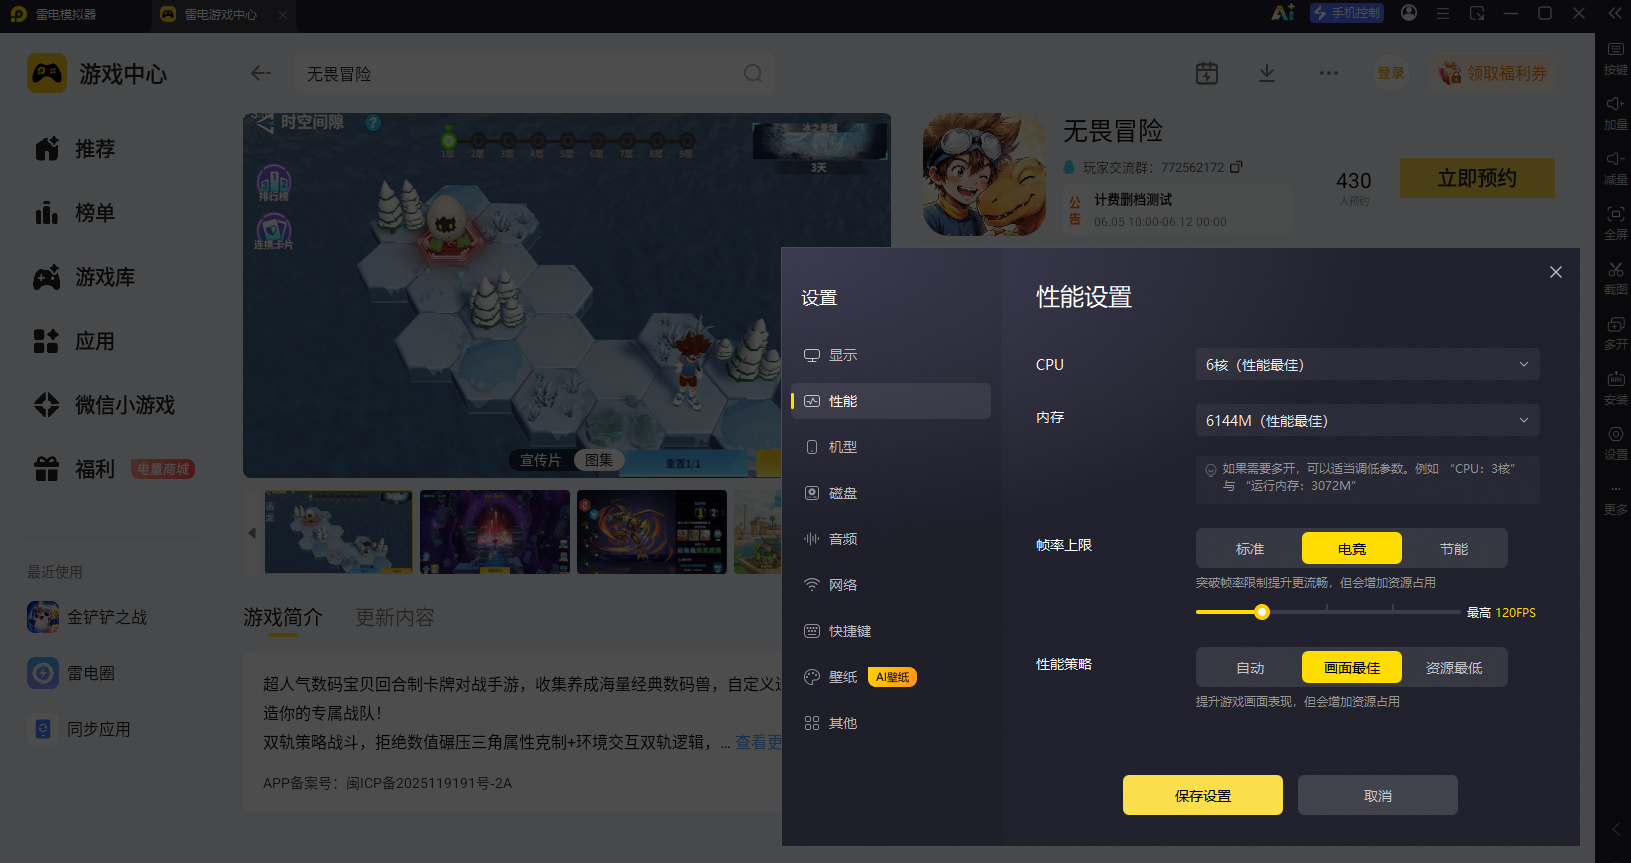Open the 内存 memory dropdown
This screenshot has height=863, width=1631.
1367,421
